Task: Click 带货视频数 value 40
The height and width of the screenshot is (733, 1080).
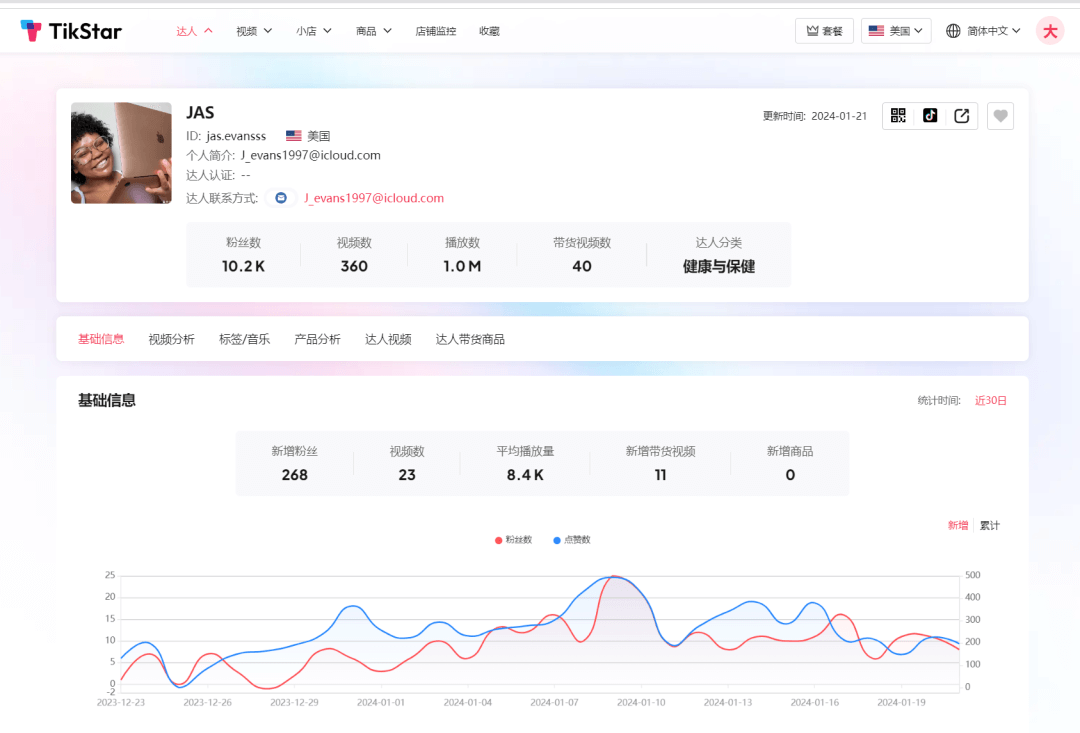Action: tap(582, 266)
